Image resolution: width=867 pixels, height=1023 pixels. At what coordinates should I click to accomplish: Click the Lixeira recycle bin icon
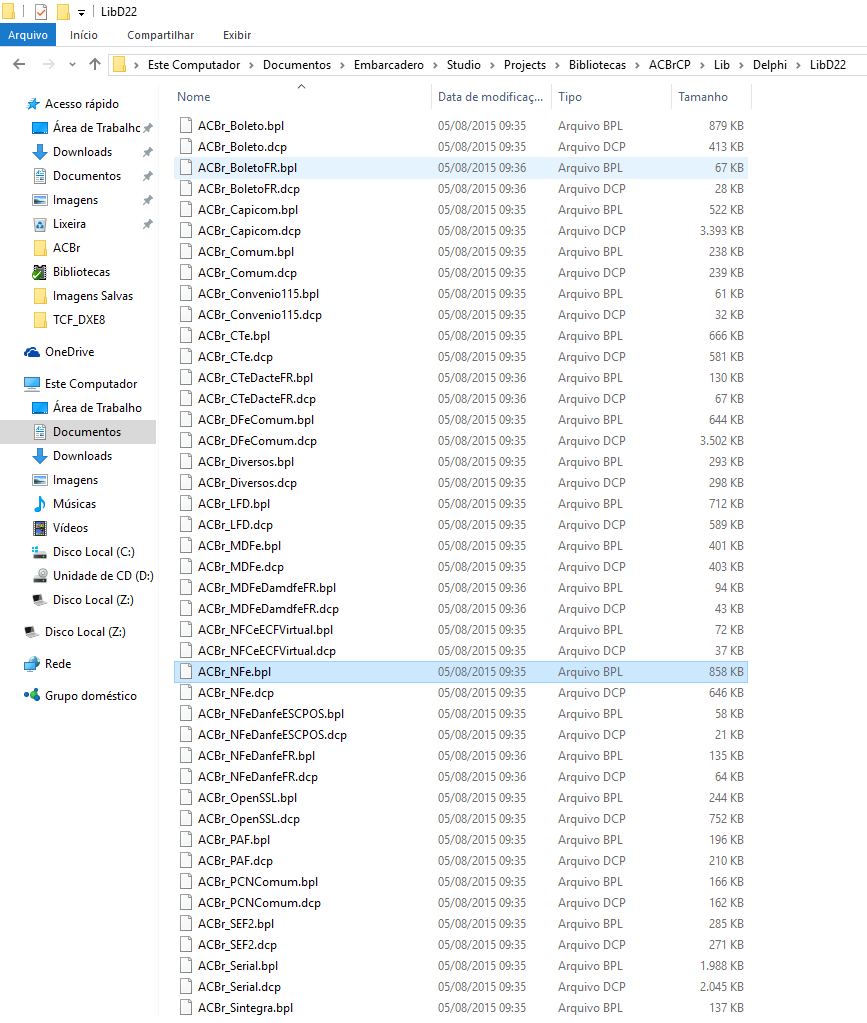tap(40, 224)
